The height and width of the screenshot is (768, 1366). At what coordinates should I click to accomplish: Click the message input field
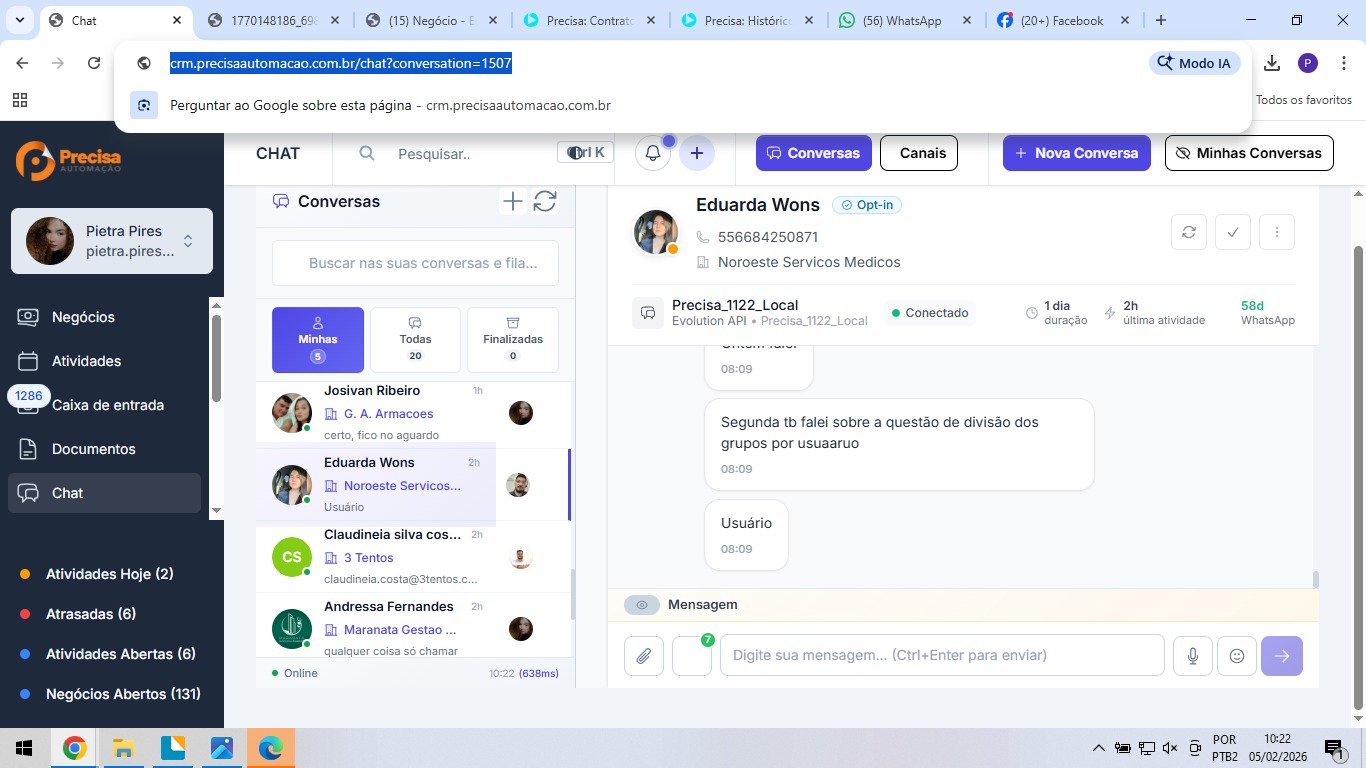(941, 656)
